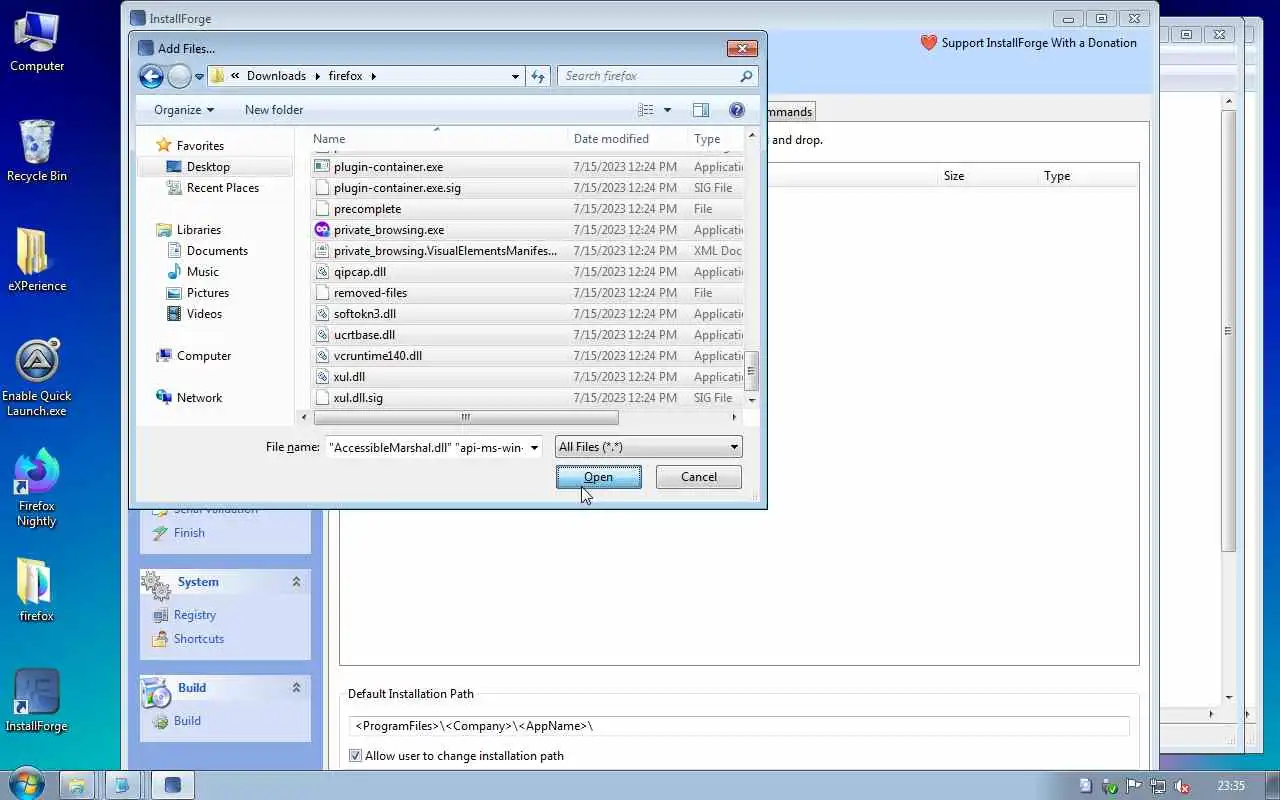This screenshot has height=800, width=1280.
Task: Open Windows Explorer from taskbar
Action: (x=76, y=785)
